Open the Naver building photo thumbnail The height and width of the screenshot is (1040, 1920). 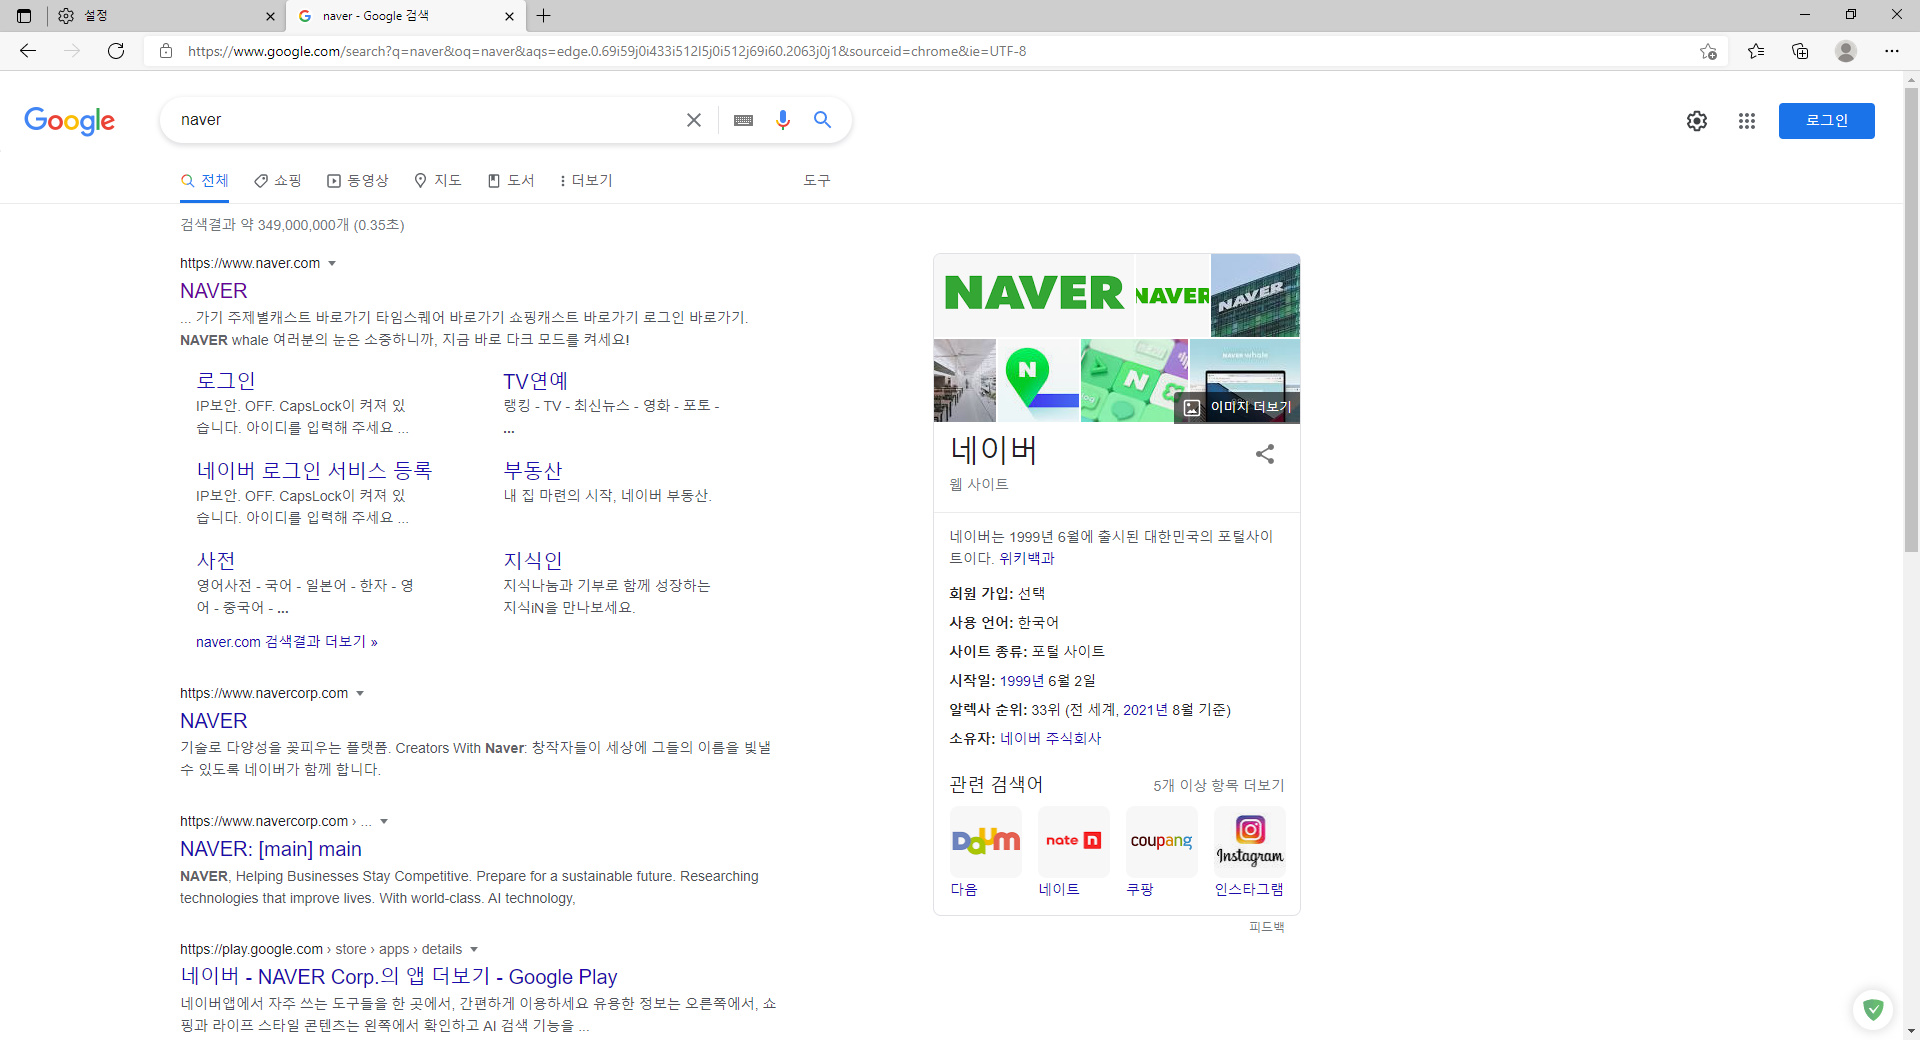pyautogui.click(x=1255, y=295)
